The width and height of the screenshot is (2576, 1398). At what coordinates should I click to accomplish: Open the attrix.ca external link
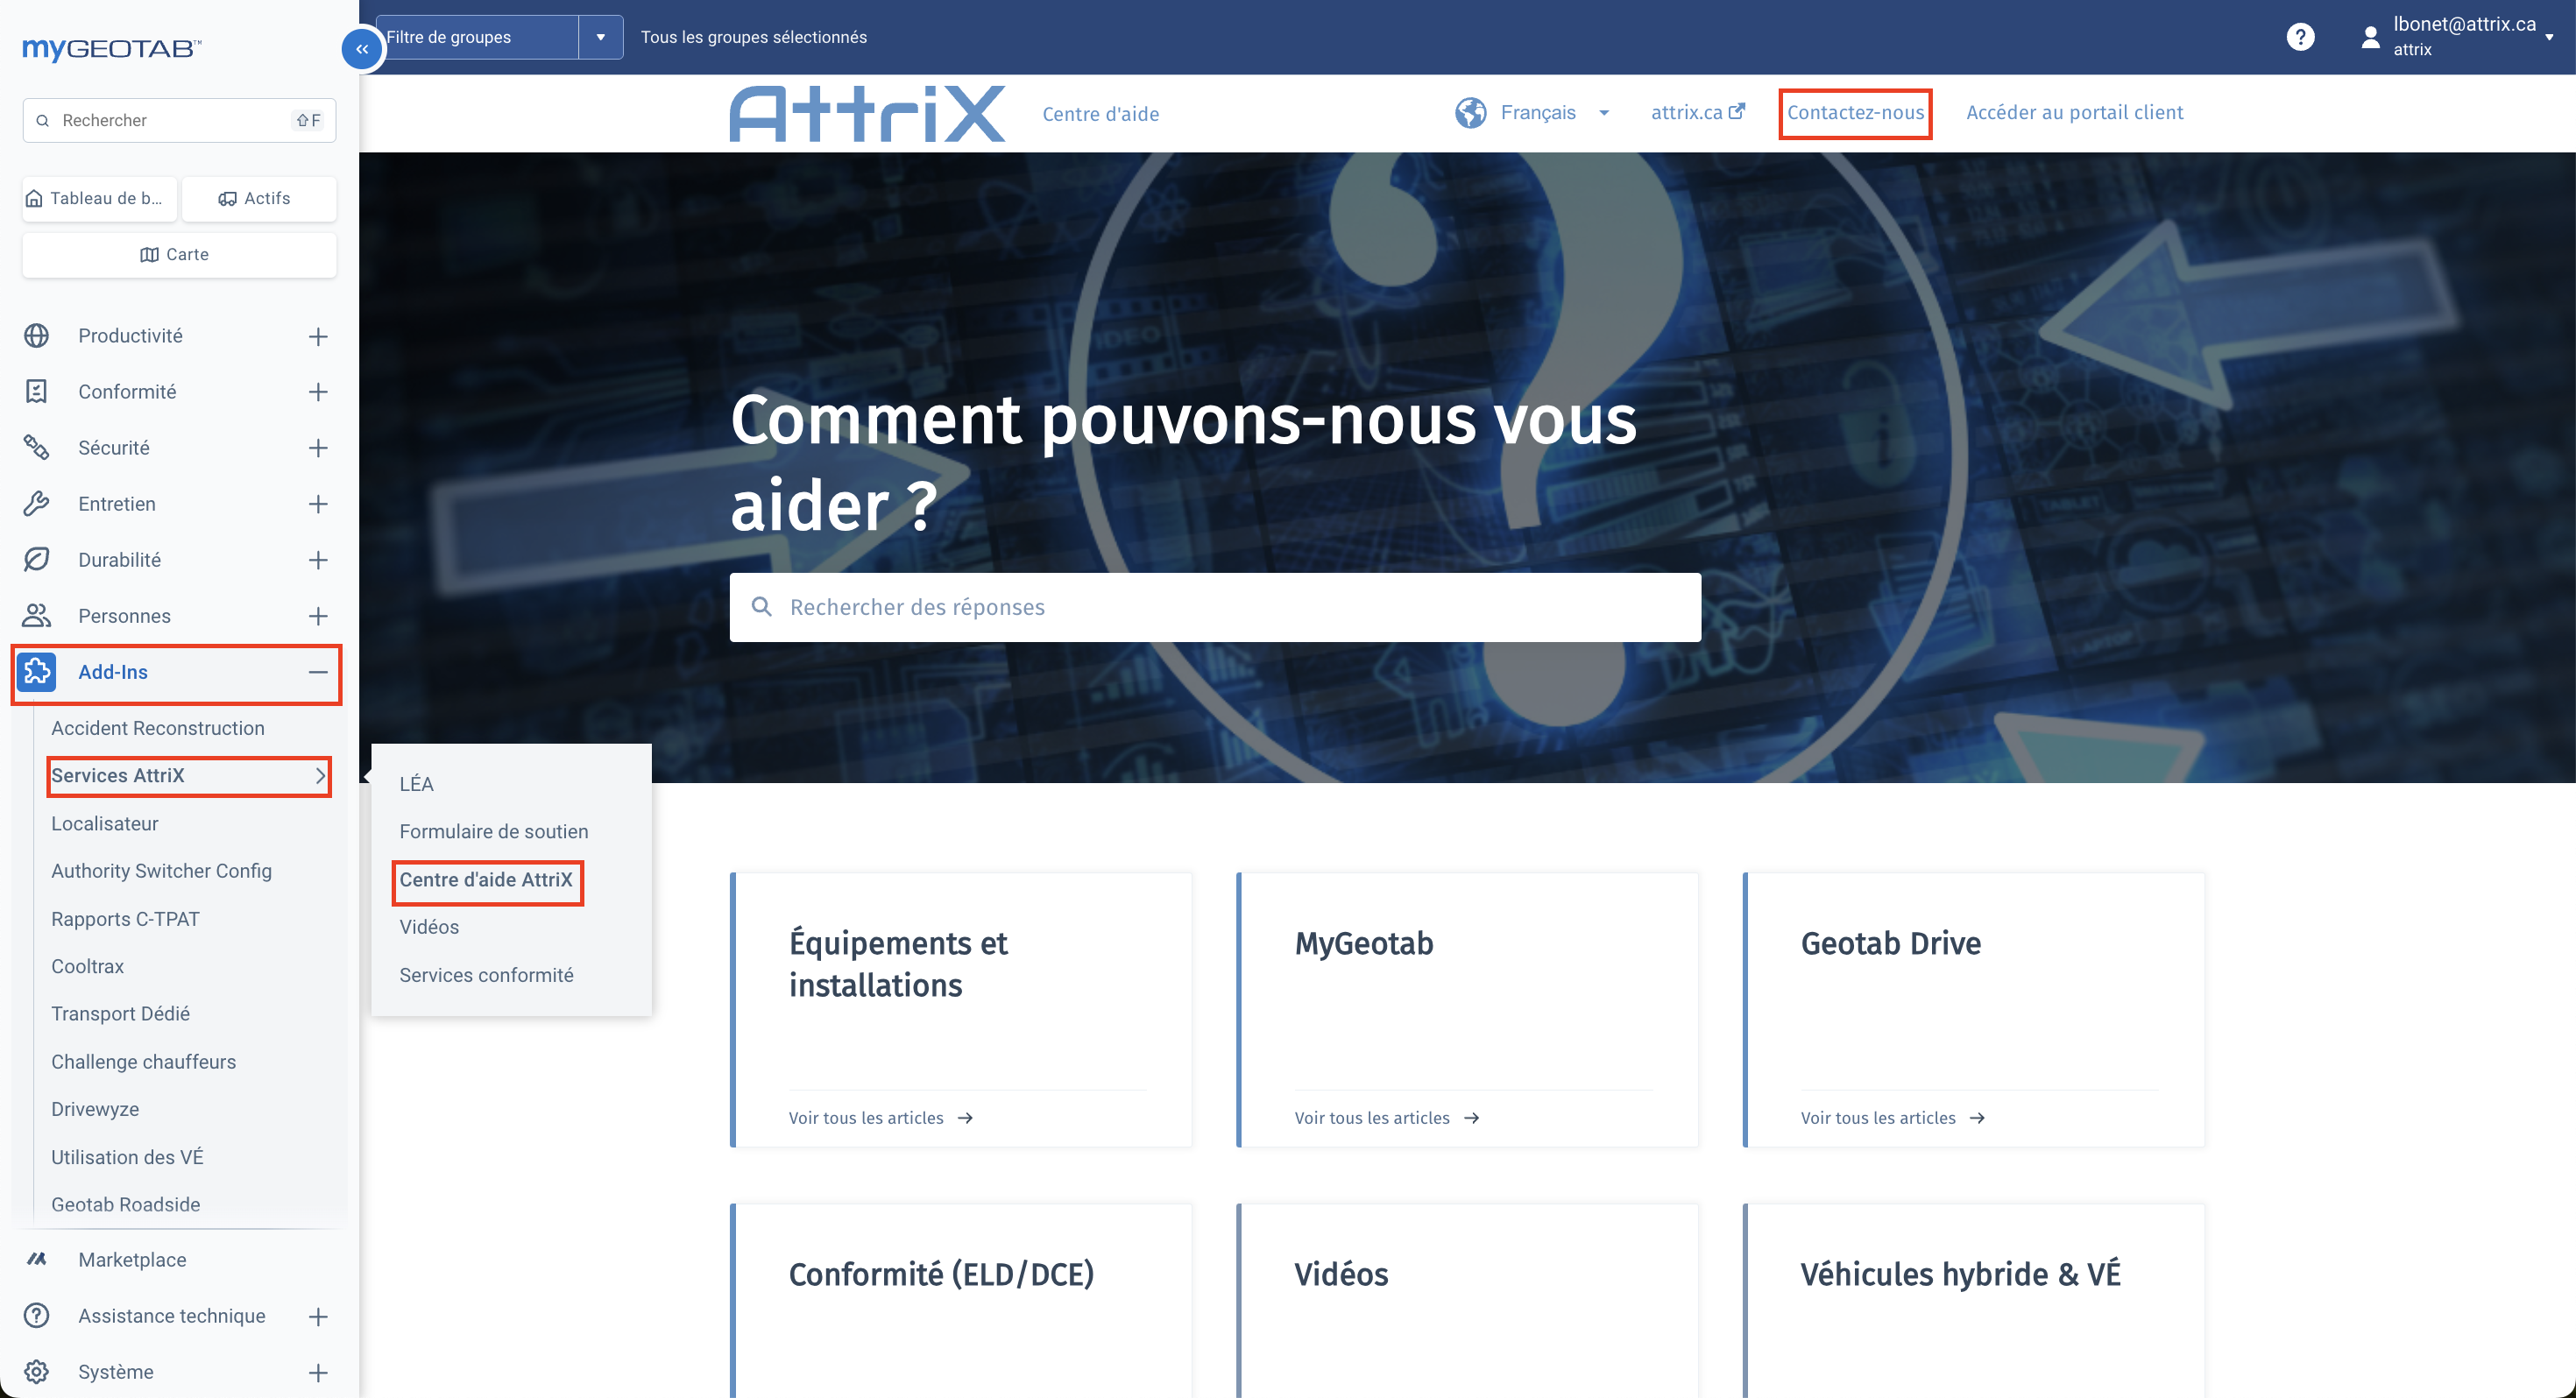(x=1697, y=112)
